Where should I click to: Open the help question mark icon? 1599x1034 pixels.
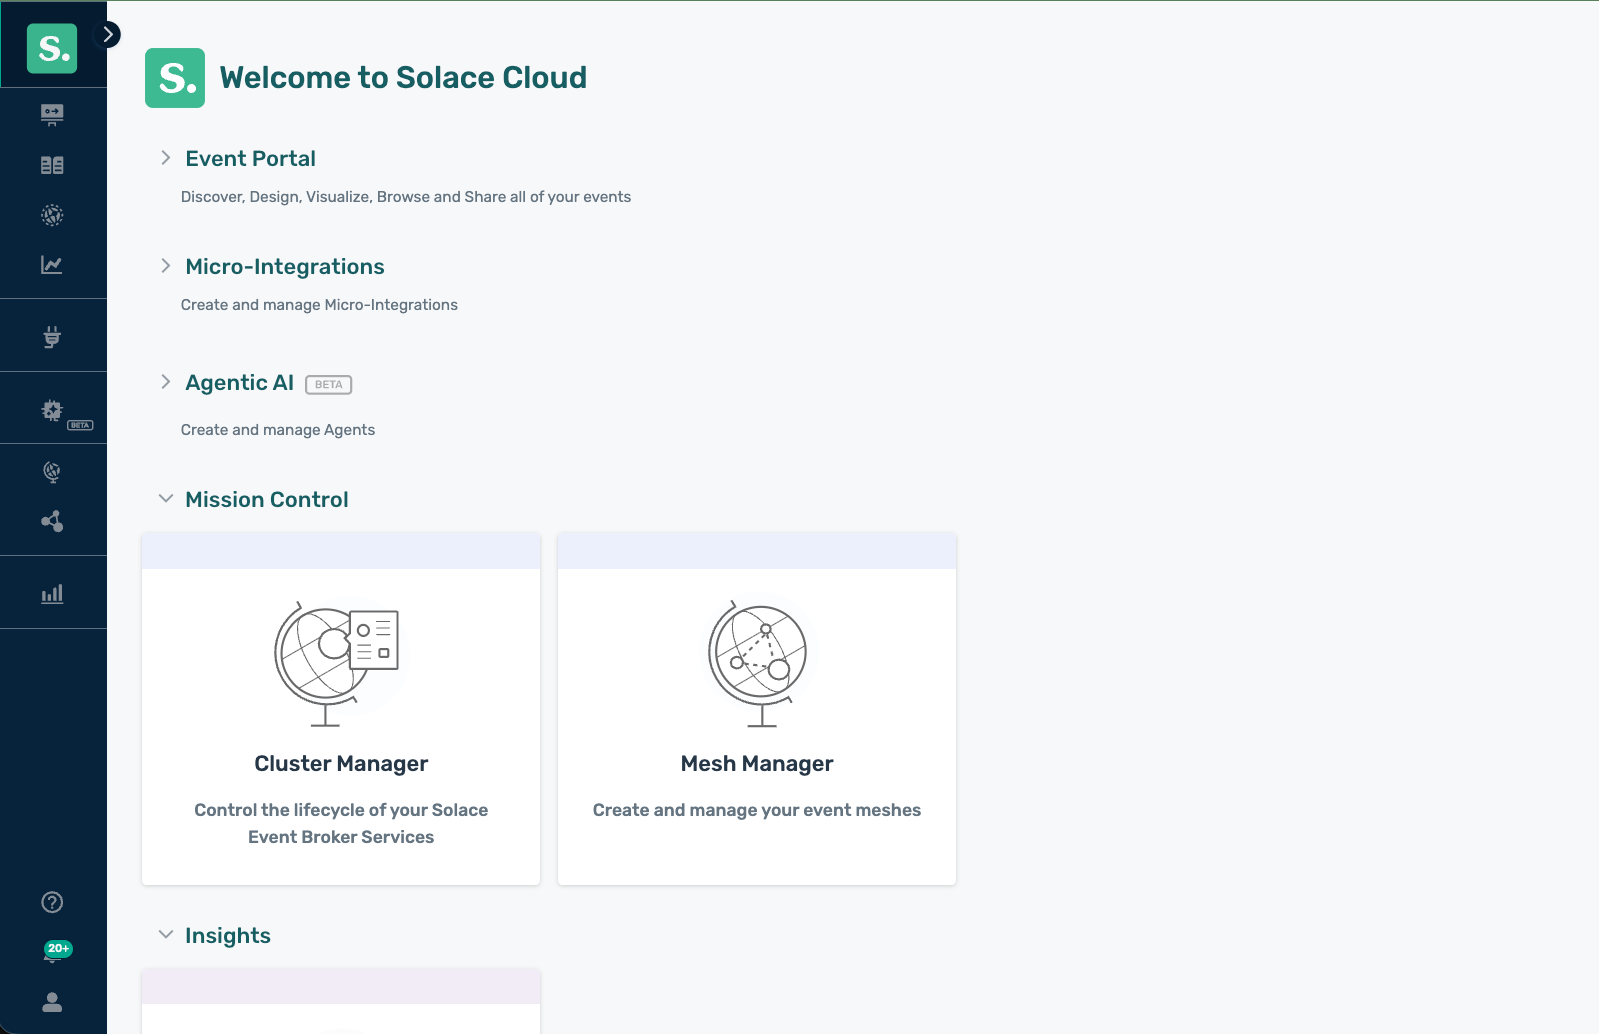(52, 902)
